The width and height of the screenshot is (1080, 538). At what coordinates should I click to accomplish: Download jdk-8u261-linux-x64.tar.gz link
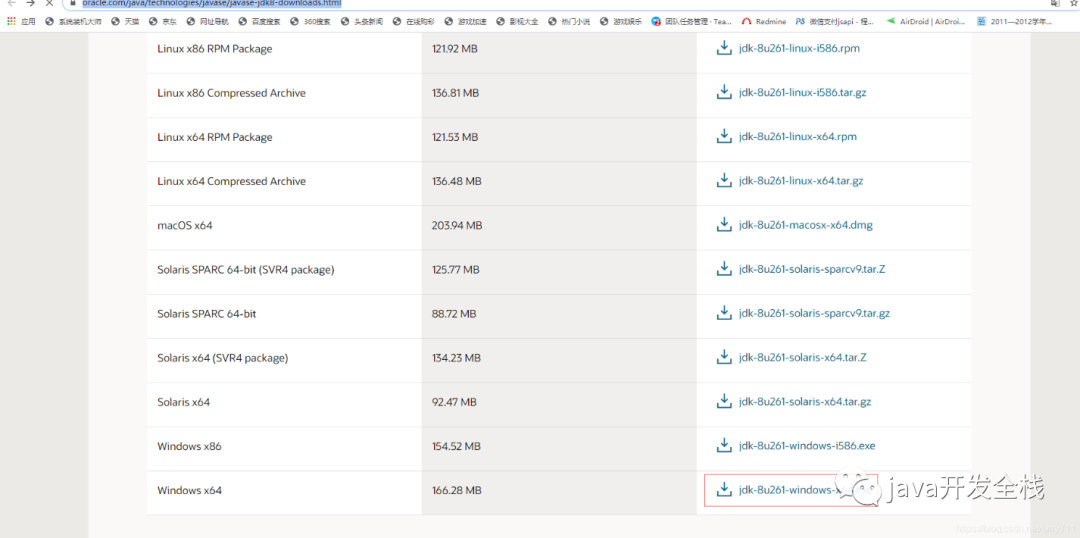[801, 181]
